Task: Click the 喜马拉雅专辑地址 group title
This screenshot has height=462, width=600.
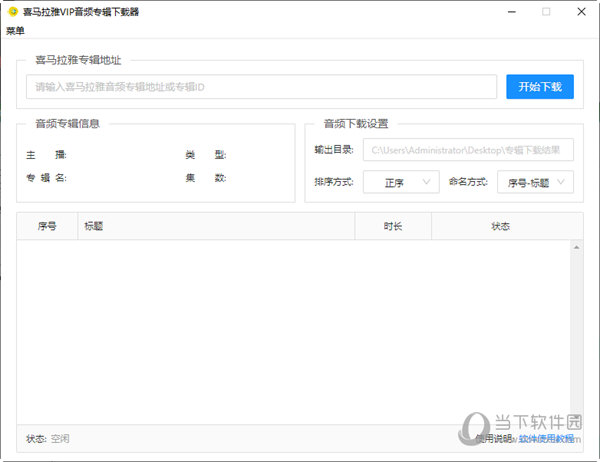Action: click(x=78, y=60)
